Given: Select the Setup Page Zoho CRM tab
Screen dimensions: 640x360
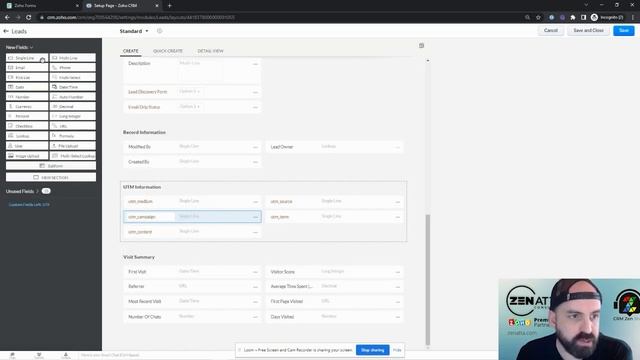Looking at the screenshot, I should [x=122, y=6].
